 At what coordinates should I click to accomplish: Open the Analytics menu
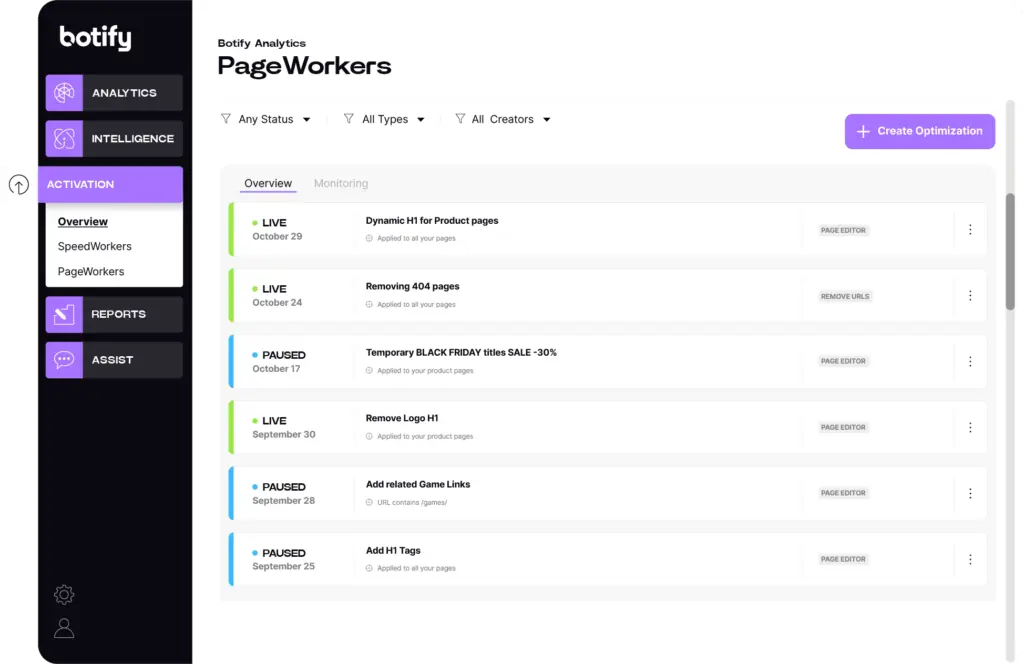(x=114, y=93)
